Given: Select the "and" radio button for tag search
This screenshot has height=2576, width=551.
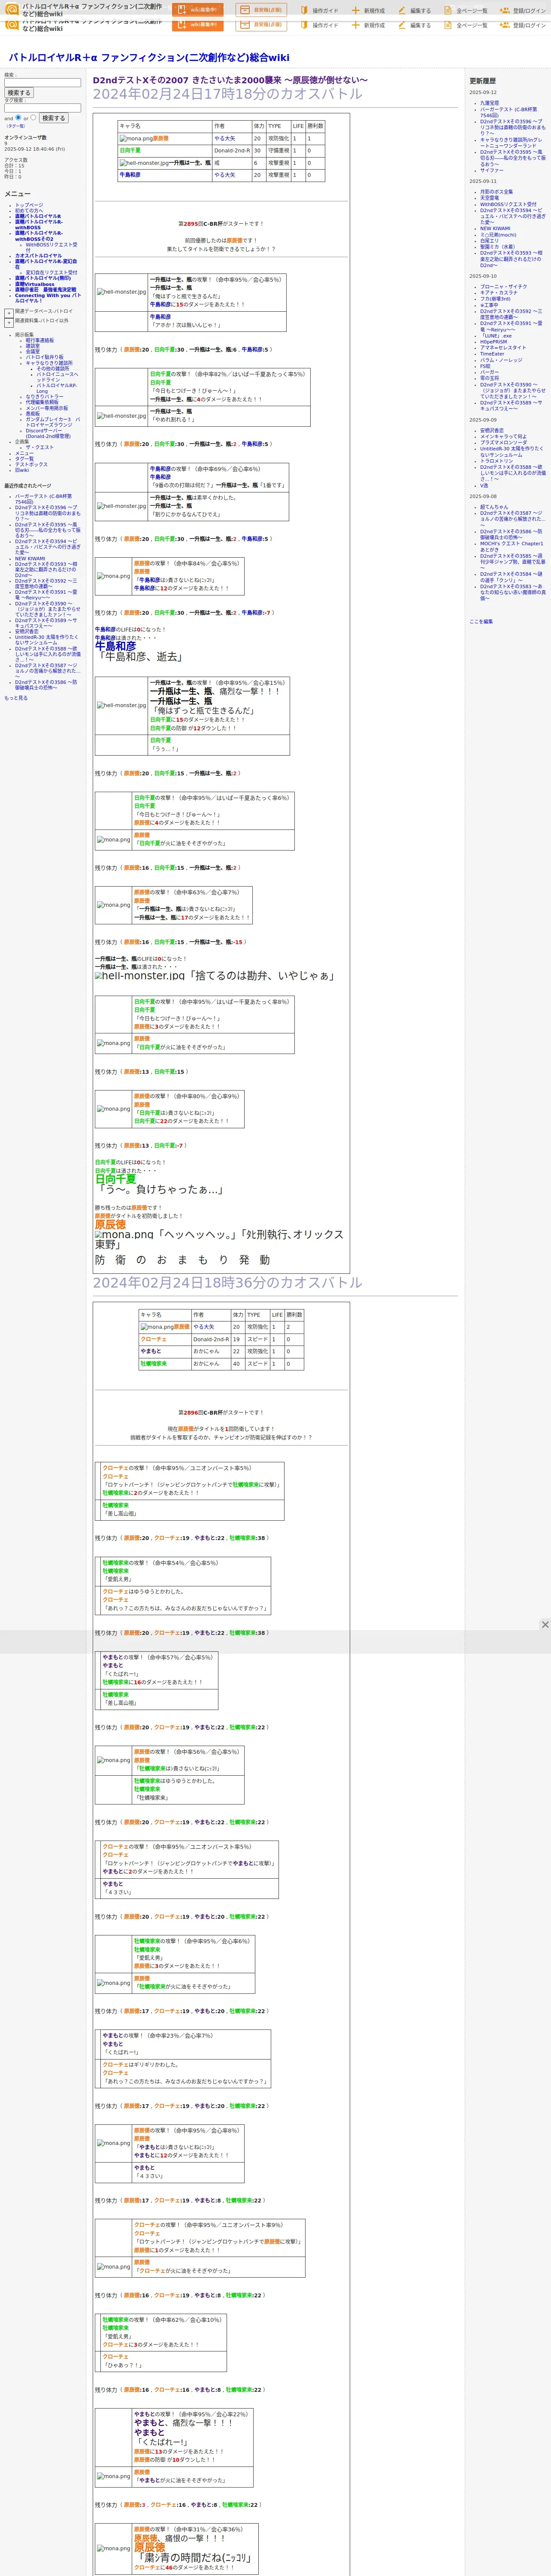Looking at the screenshot, I should (18, 117).
